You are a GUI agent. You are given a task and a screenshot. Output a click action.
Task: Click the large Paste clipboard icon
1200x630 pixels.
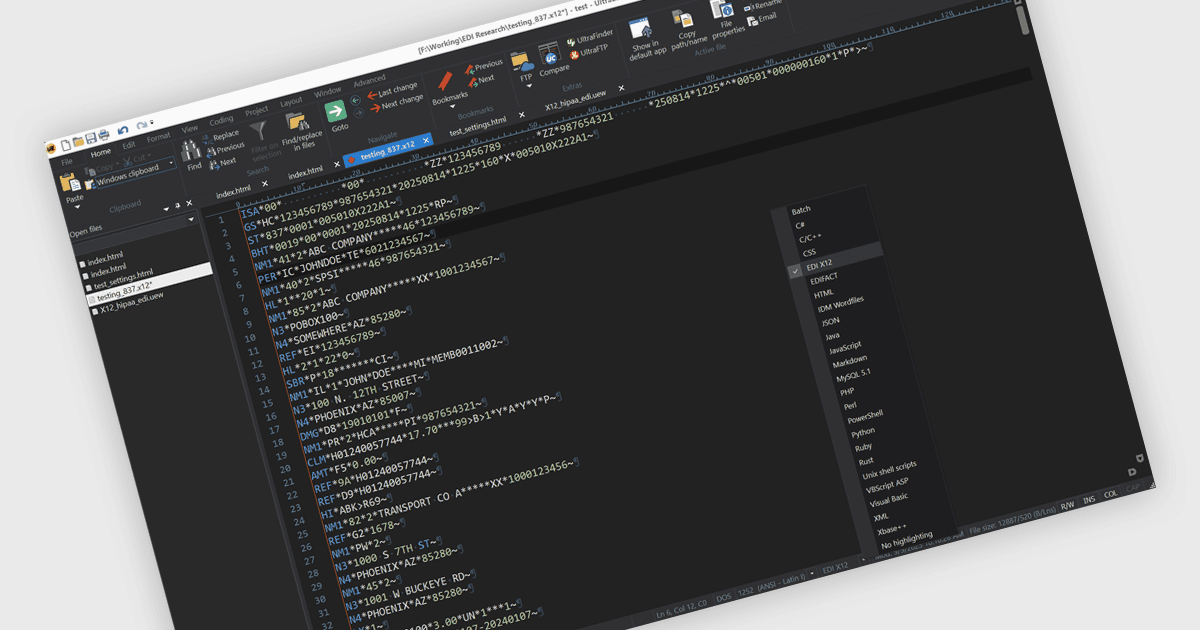point(69,183)
